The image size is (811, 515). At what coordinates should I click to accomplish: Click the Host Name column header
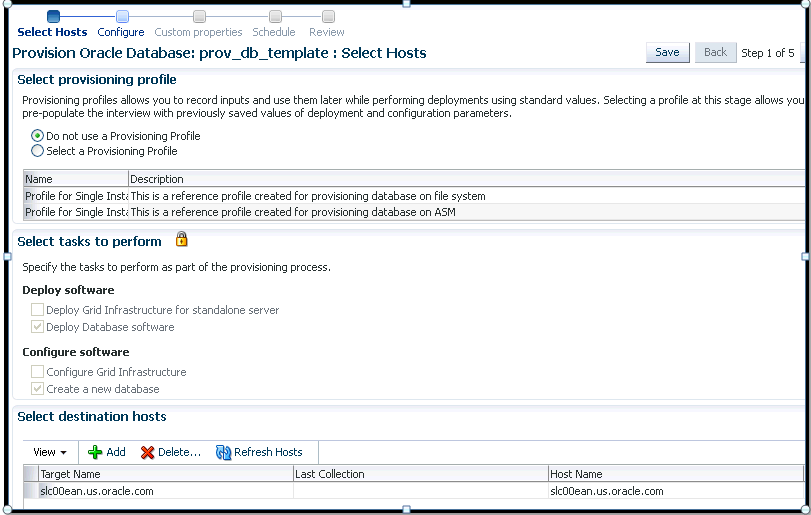click(x=676, y=474)
